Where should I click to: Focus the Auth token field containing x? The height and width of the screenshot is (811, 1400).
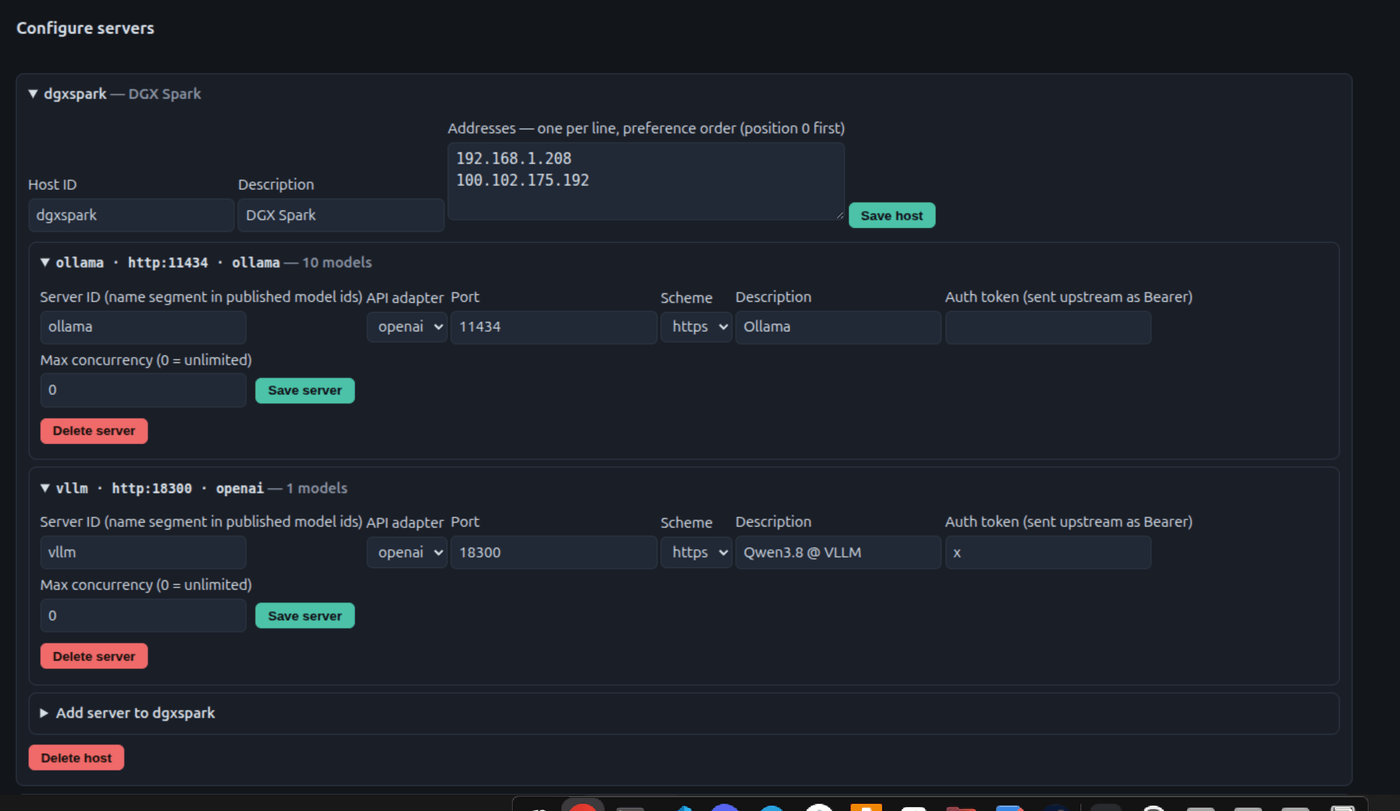(x=1048, y=552)
